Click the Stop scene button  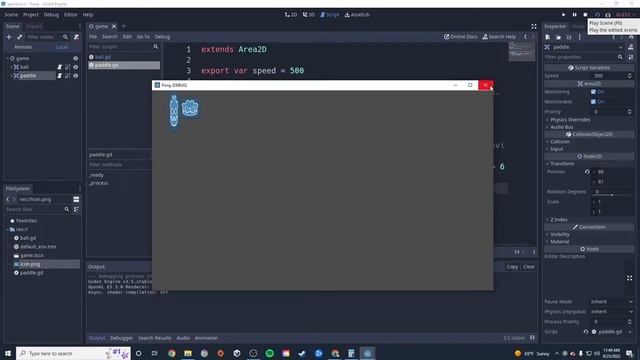pyautogui.click(x=585, y=15)
